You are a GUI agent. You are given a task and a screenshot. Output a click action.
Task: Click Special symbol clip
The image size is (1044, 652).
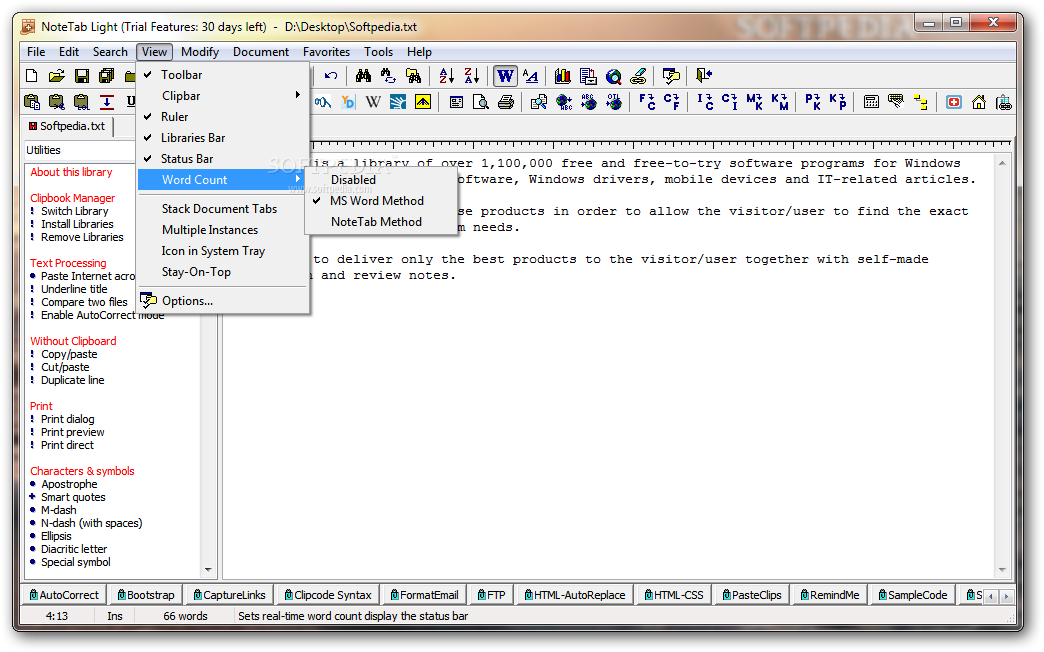pos(76,562)
